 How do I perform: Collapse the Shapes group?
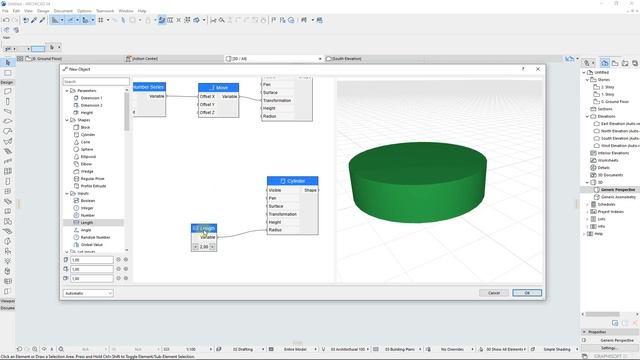point(67,120)
